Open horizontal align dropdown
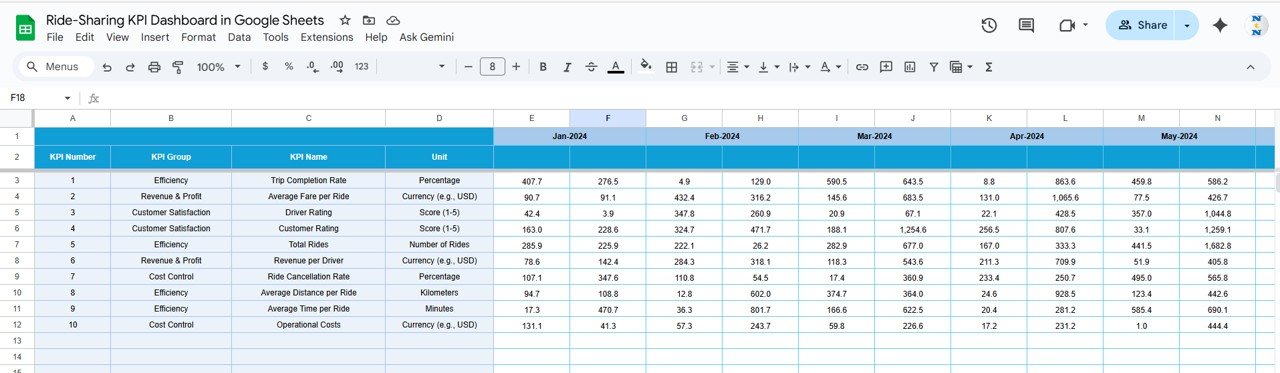1280x373 pixels. pos(737,67)
